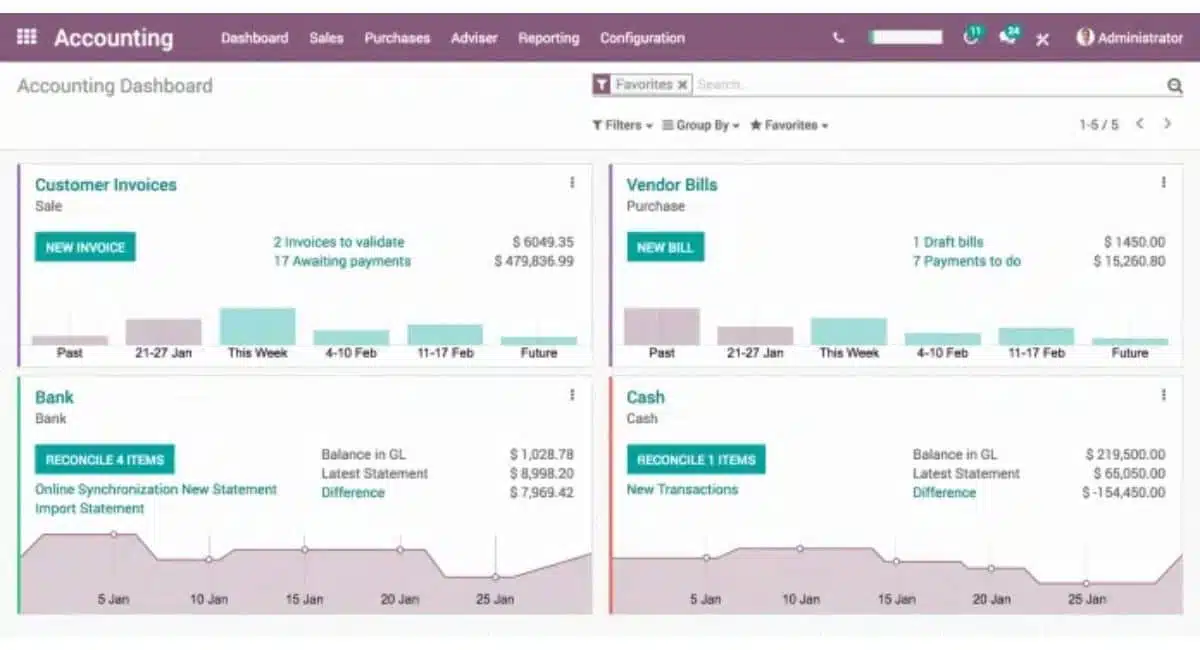This screenshot has width=1200, height=650.
Task: Open 17 Awaiting payments link
Action: coord(342,261)
